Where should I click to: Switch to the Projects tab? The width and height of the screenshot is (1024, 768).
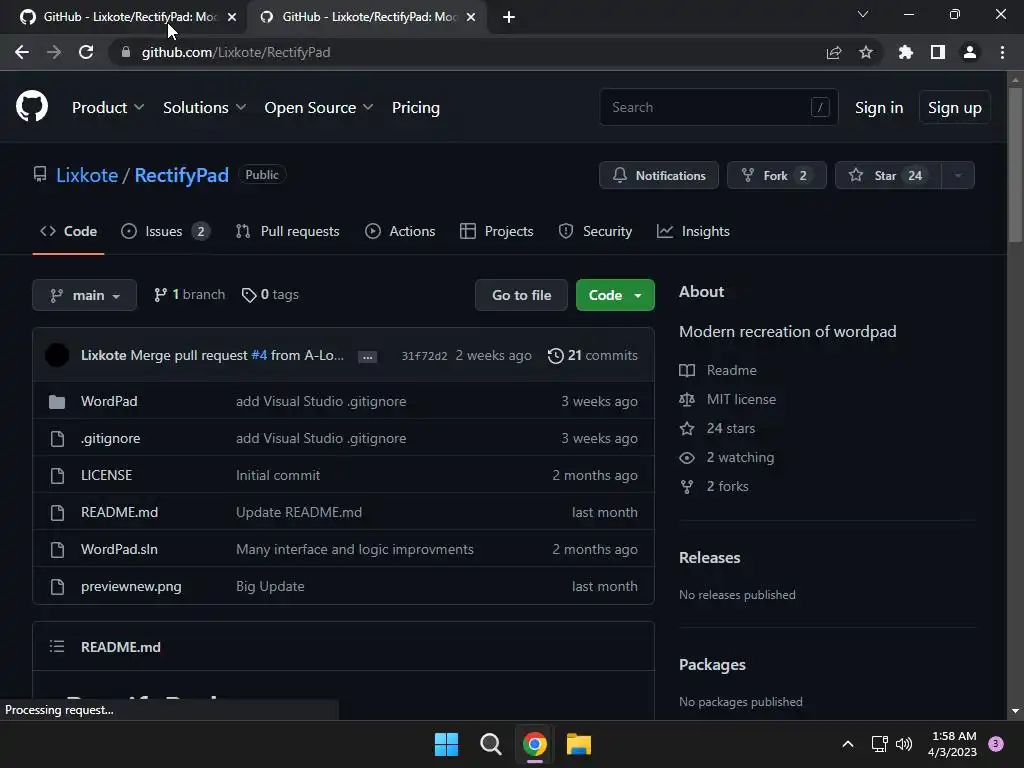(x=496, y=231)
